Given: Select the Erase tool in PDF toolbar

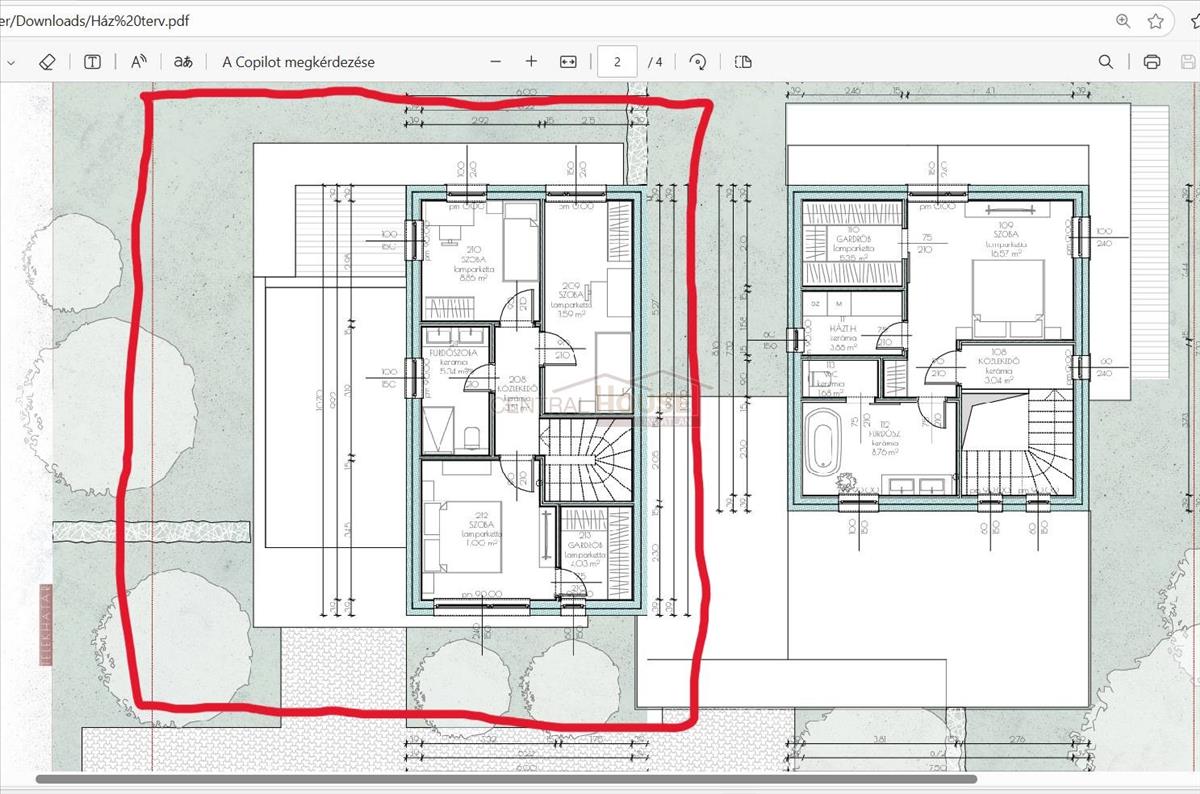Looking at the screenshot, I should tap(47, 62).
